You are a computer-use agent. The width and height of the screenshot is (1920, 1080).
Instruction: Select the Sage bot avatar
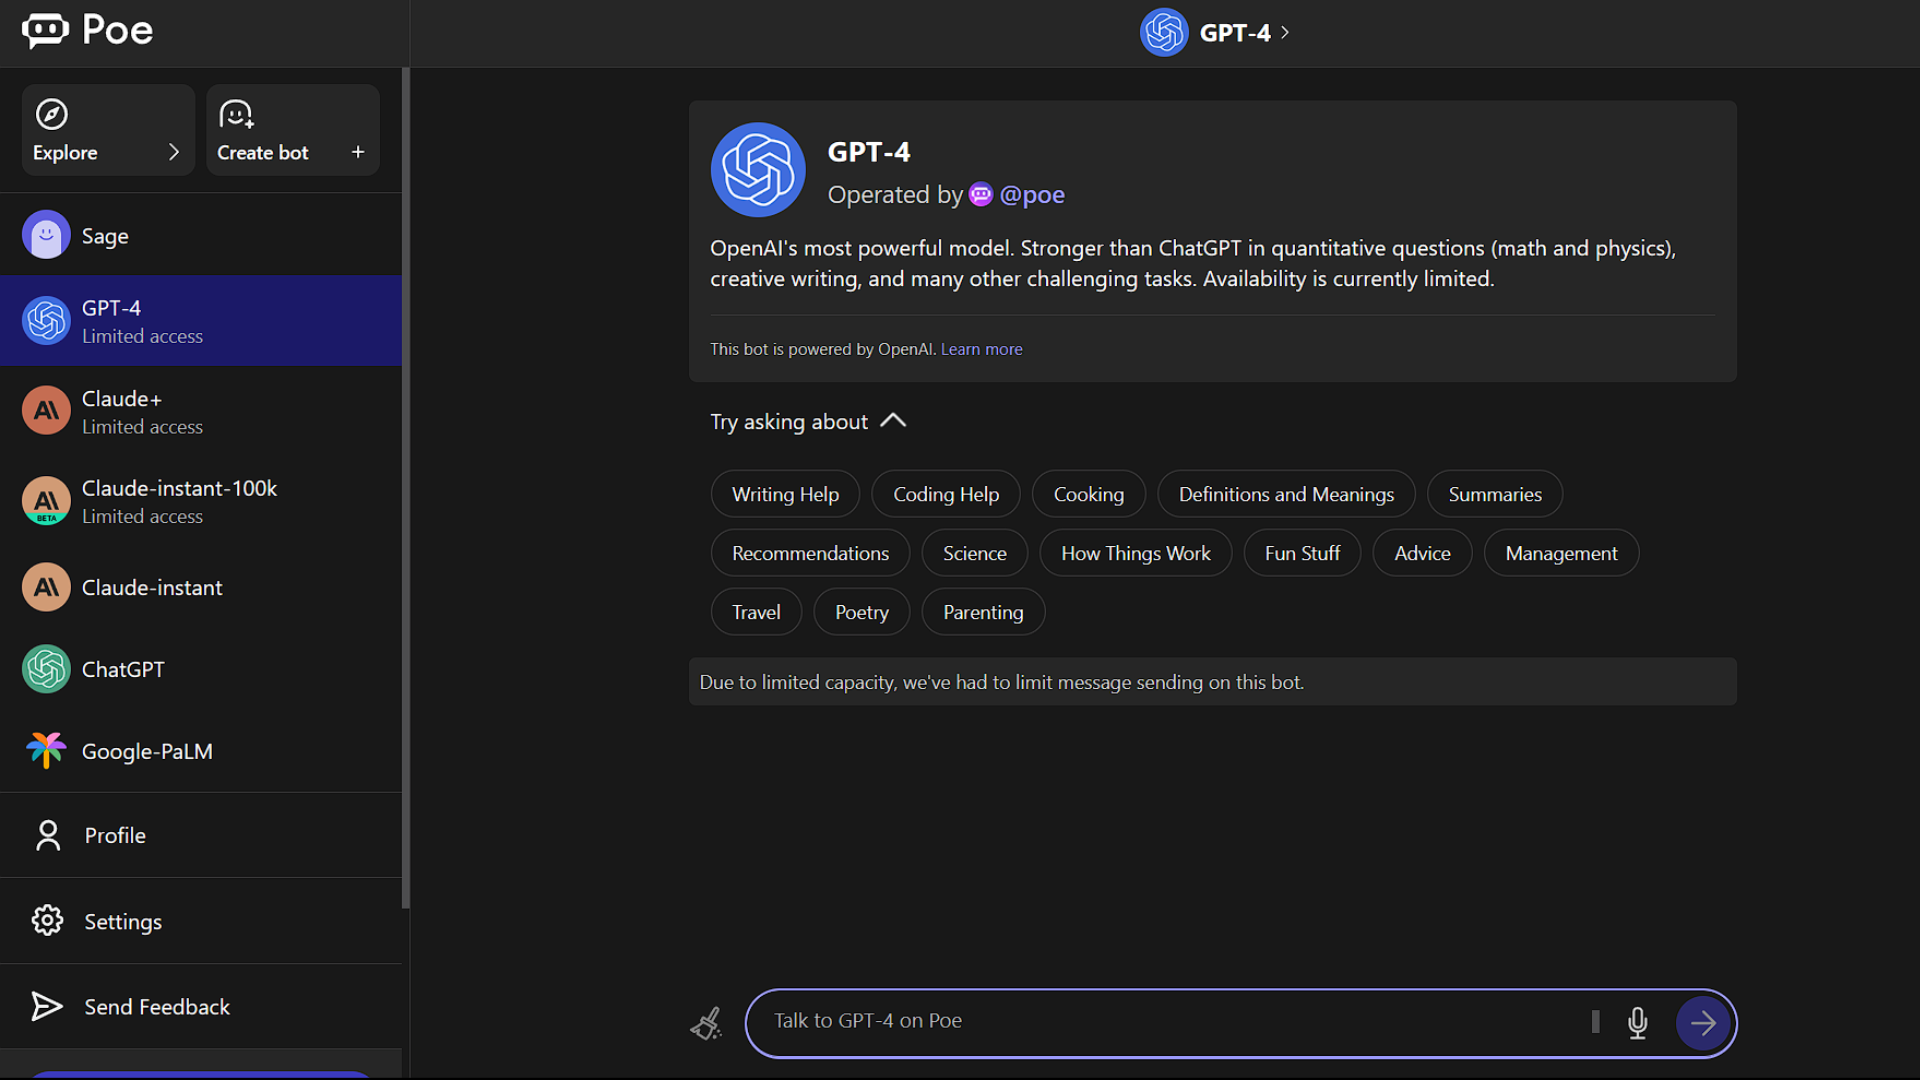[46, 236]
